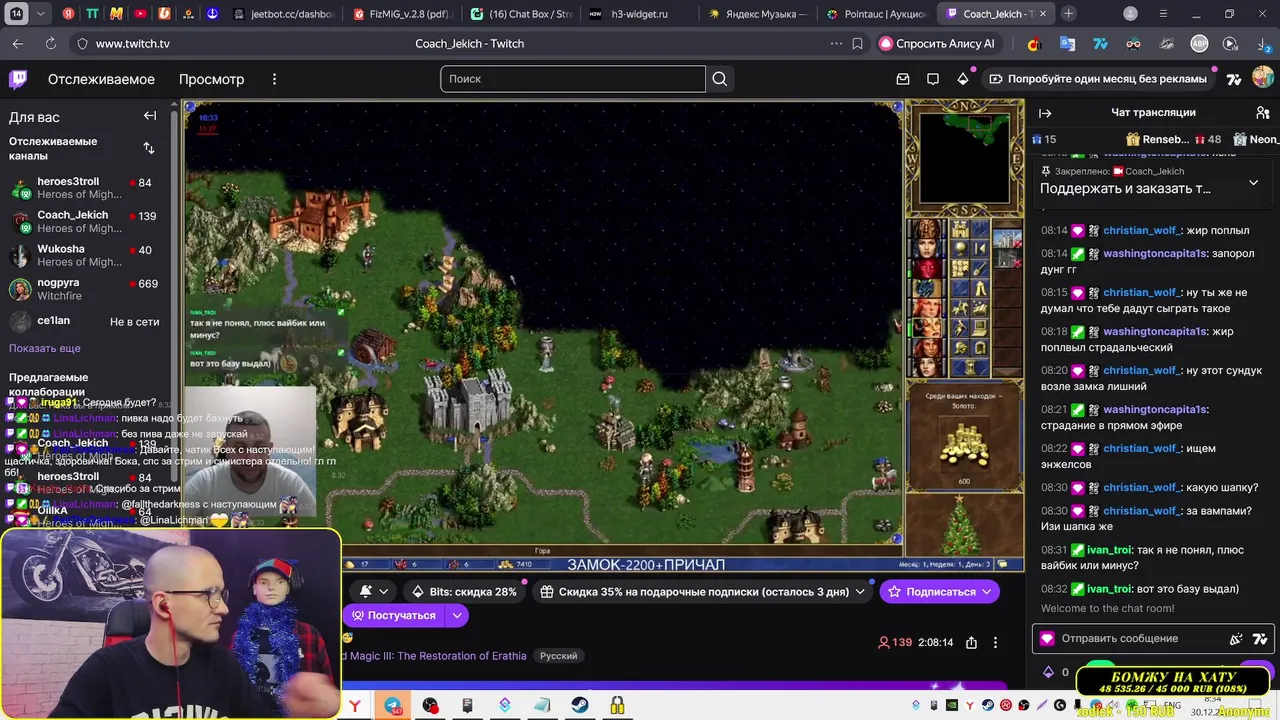This screenshot has width=1280, height=720.
Task: Switch to the Pointauc auction tab
Action: pos(877,14)
